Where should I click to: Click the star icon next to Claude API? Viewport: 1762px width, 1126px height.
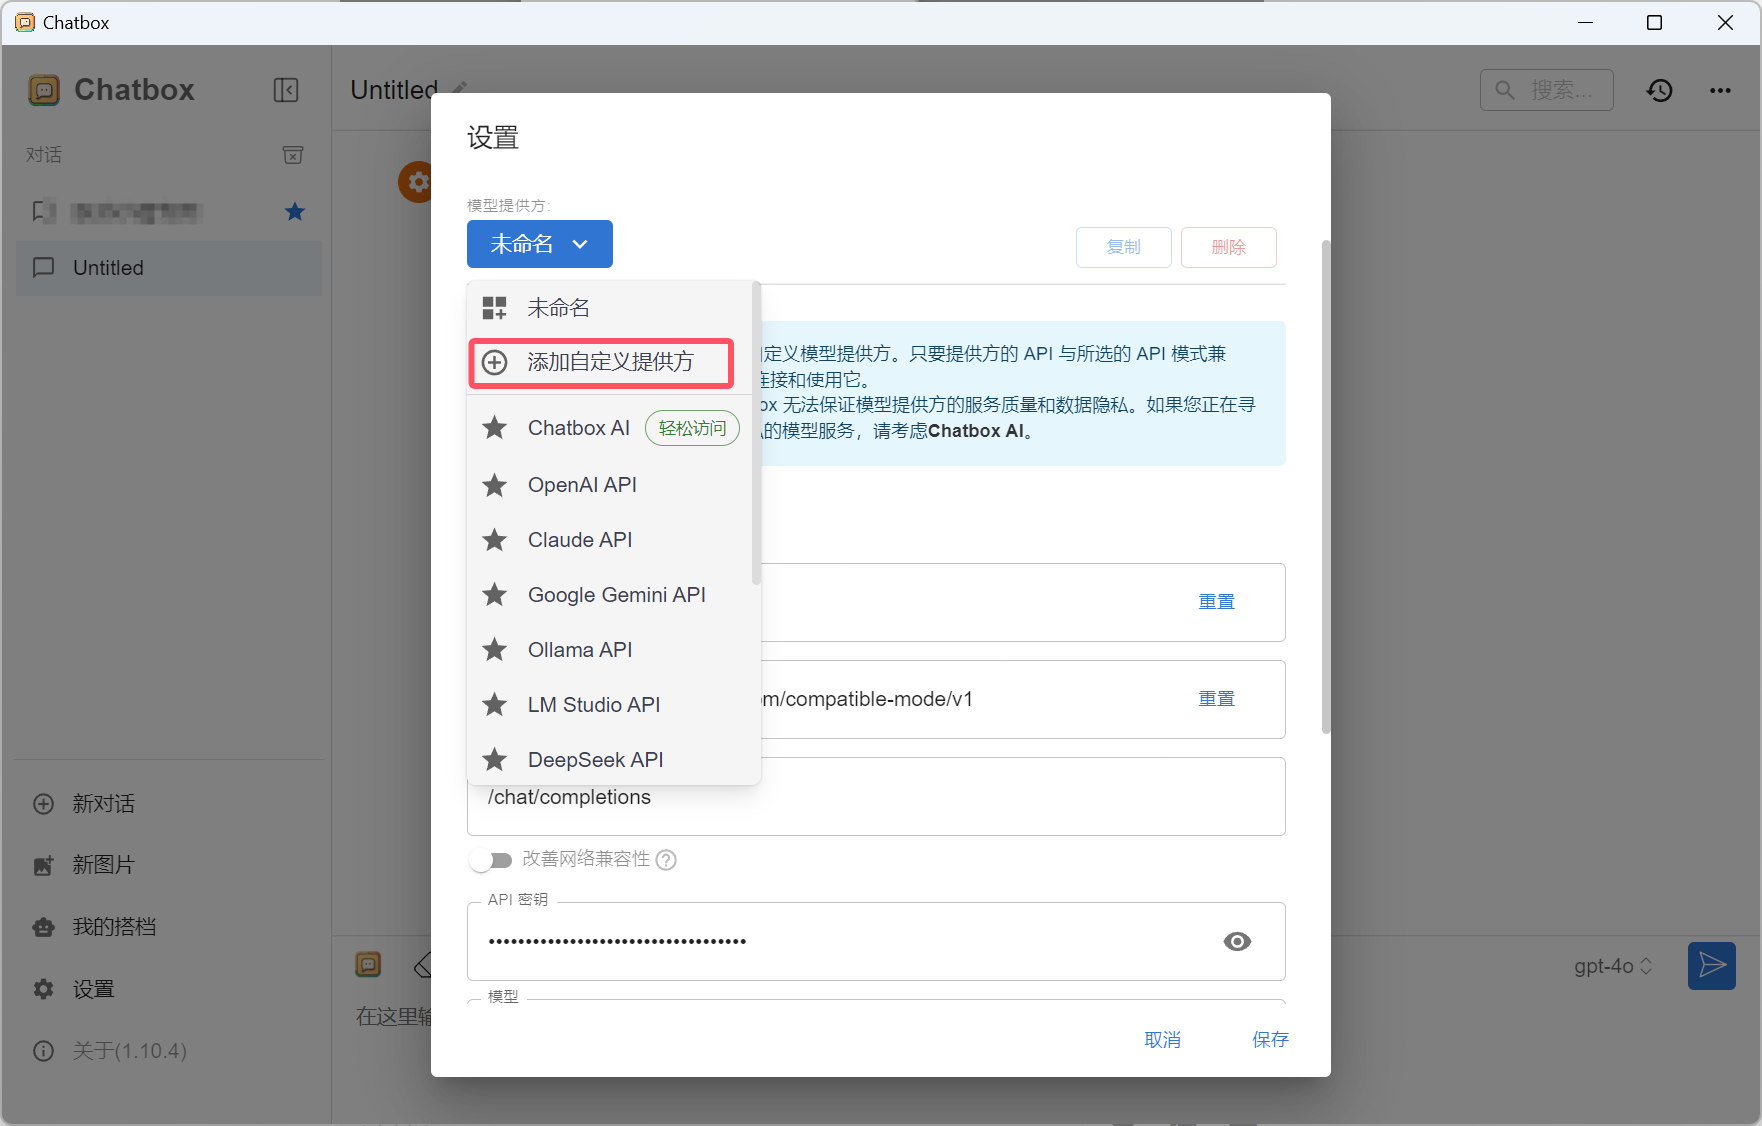click(495, 540)
